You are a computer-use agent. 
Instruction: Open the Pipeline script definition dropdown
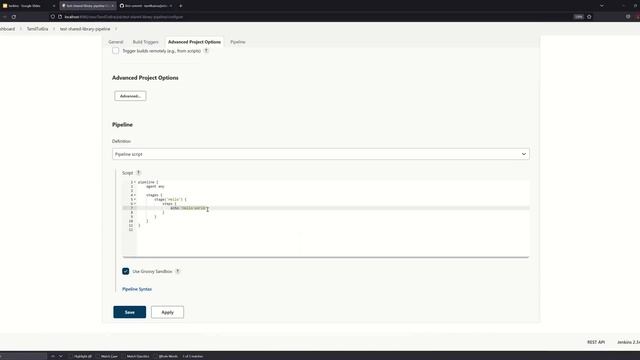321,154
